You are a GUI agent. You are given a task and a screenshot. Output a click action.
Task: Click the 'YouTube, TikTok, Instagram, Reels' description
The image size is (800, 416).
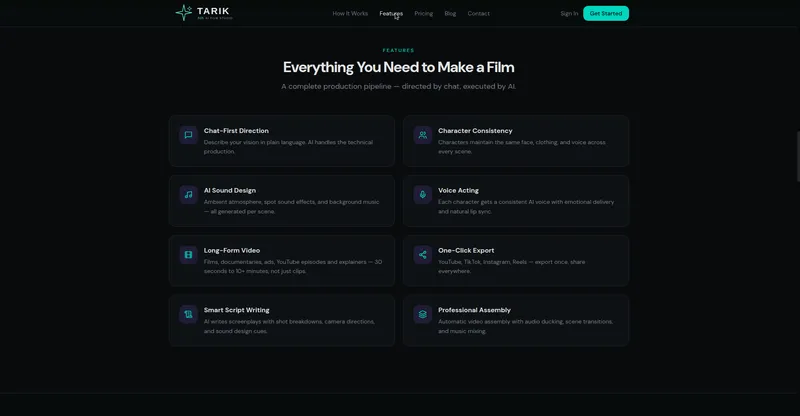click(511, 266)
